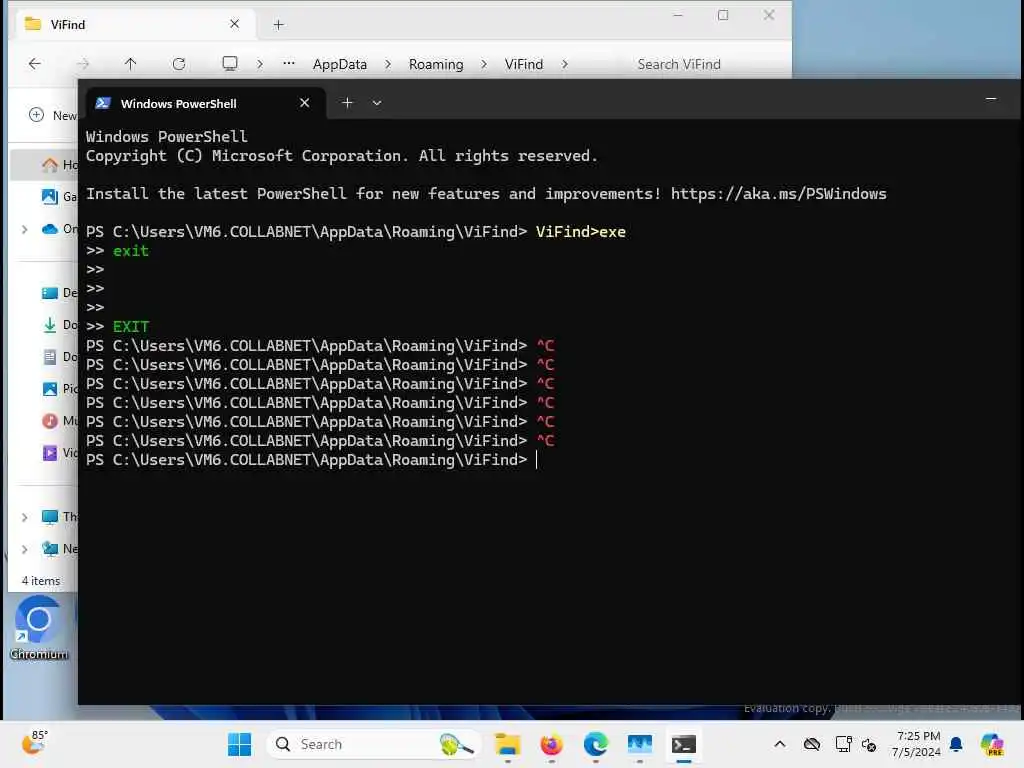Open Documents in Explorer sidebar
This screenshot has width=1024, height=768.
point(59,357)
